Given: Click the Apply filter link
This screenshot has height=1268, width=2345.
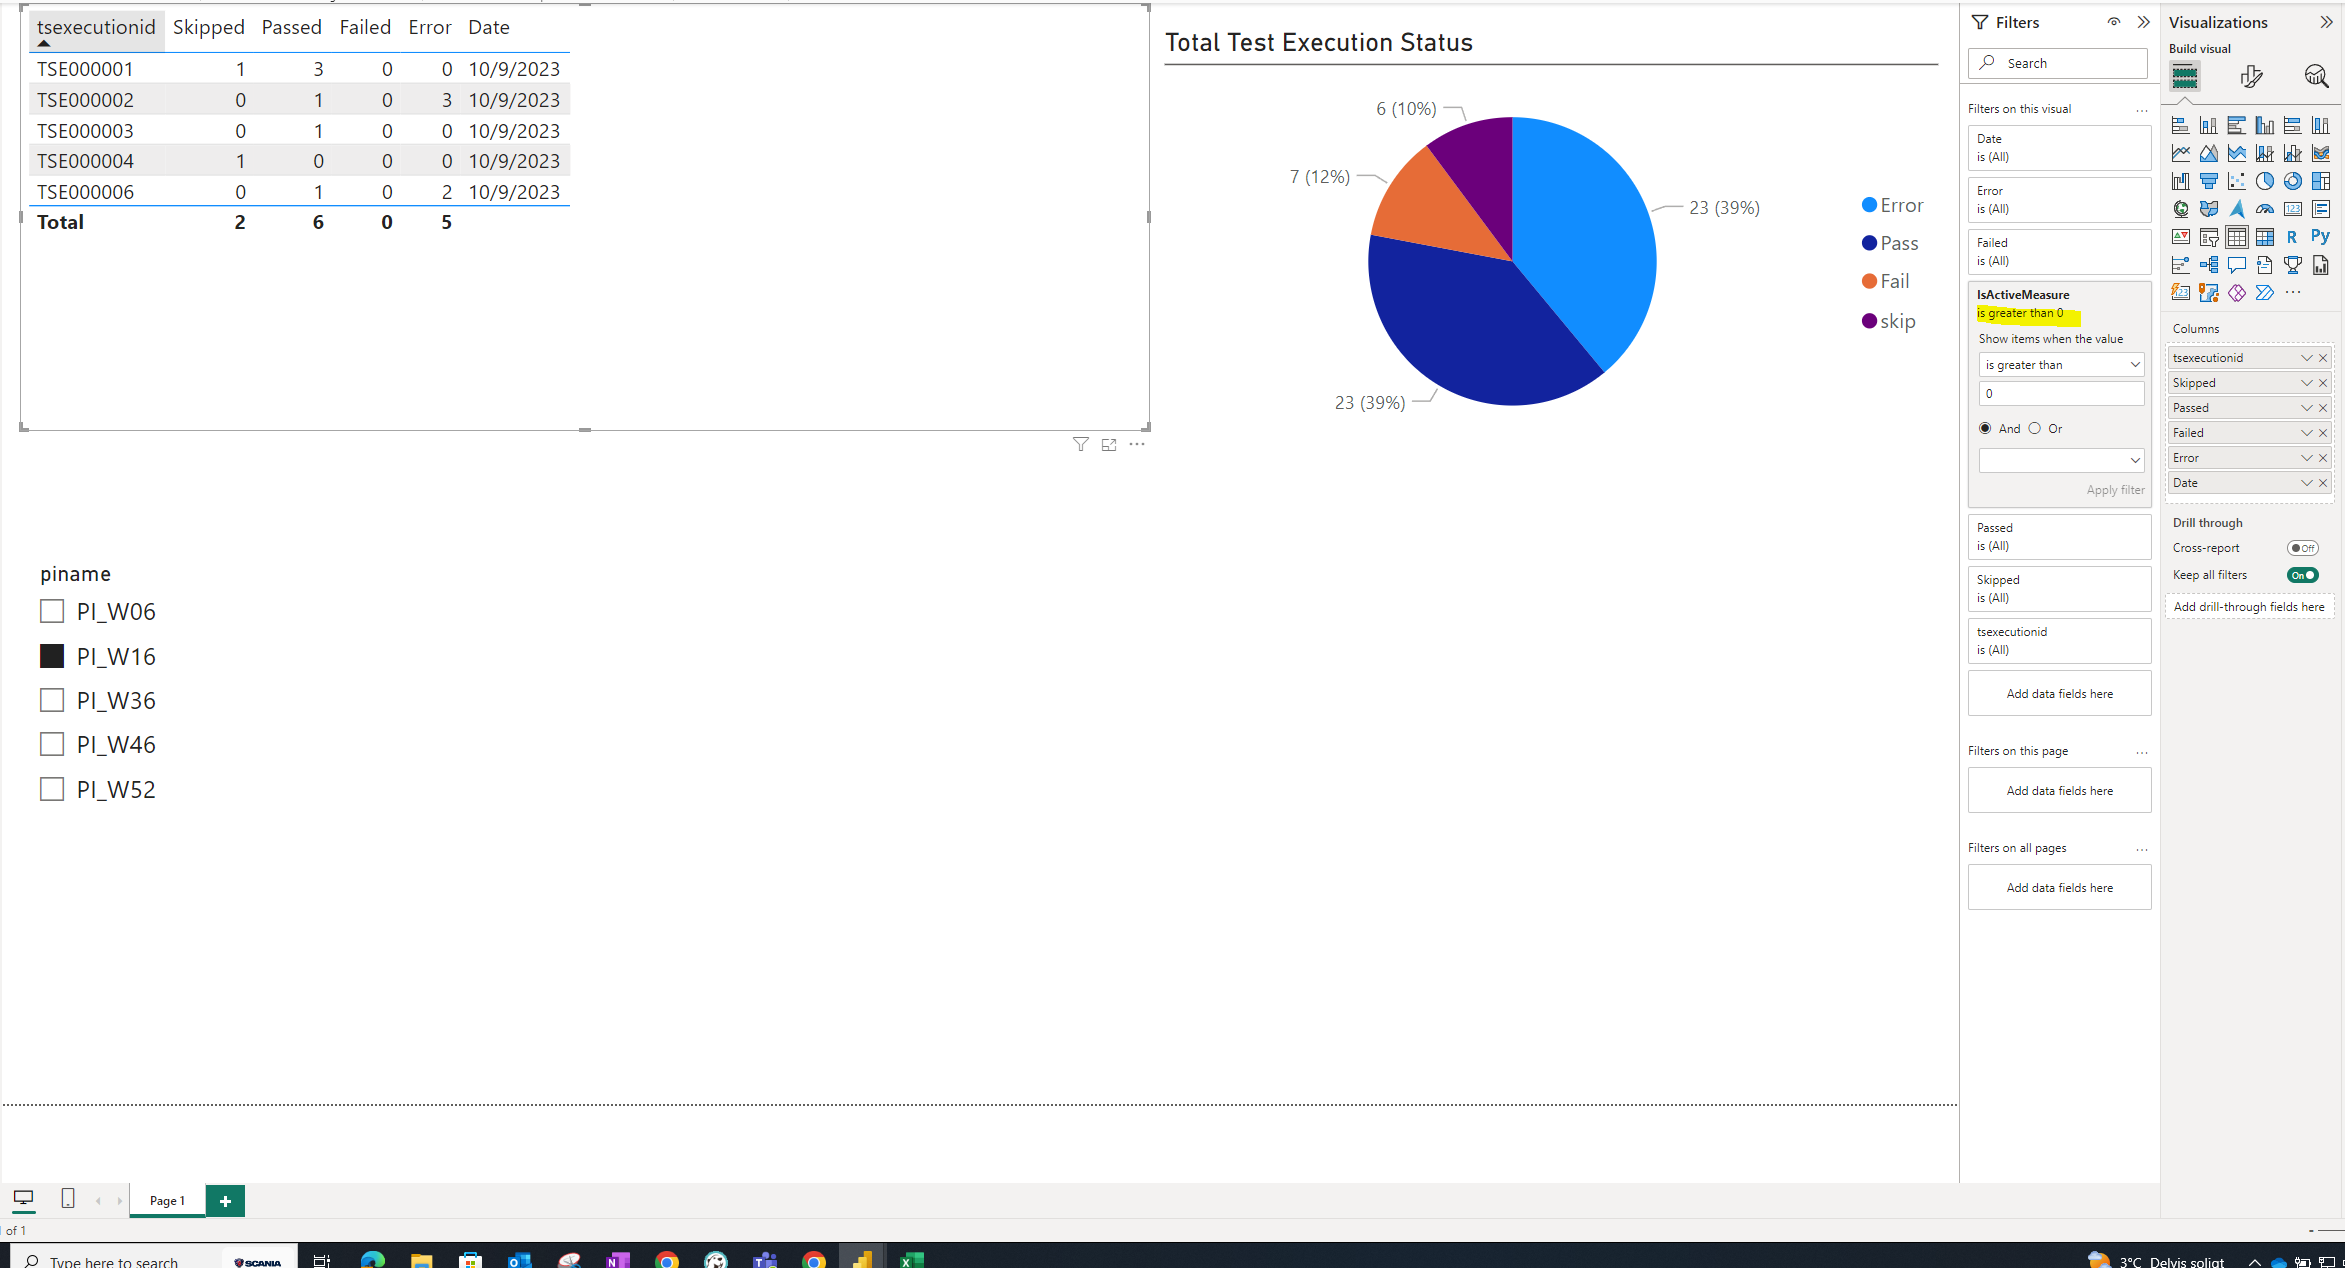Looking at the screenshot, I should (x=2115, y=490).
